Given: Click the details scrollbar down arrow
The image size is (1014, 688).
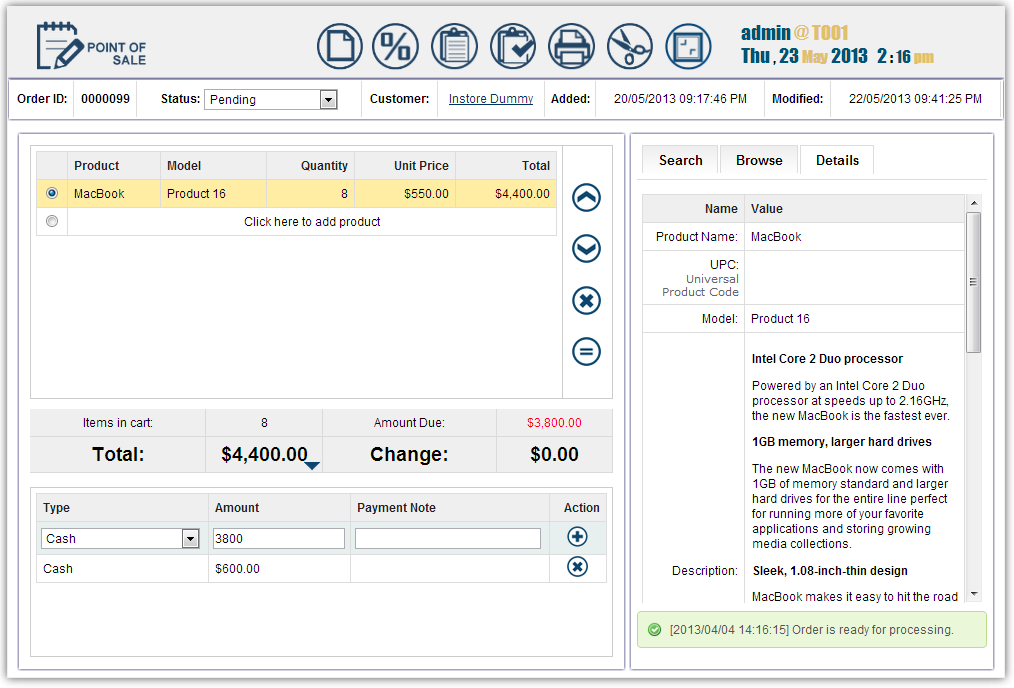Looking at the screenshot, I should [x=974, y=594].
